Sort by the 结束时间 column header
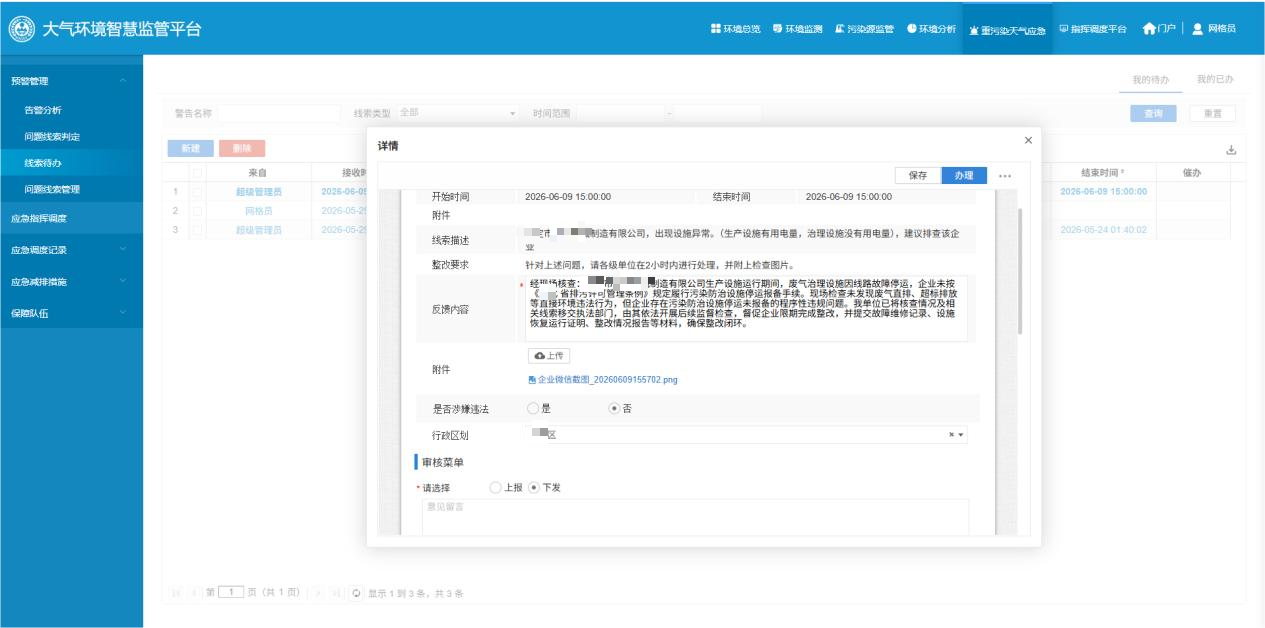The width and height of the screenshot is (1265, 628). [x=1102, y=173]
